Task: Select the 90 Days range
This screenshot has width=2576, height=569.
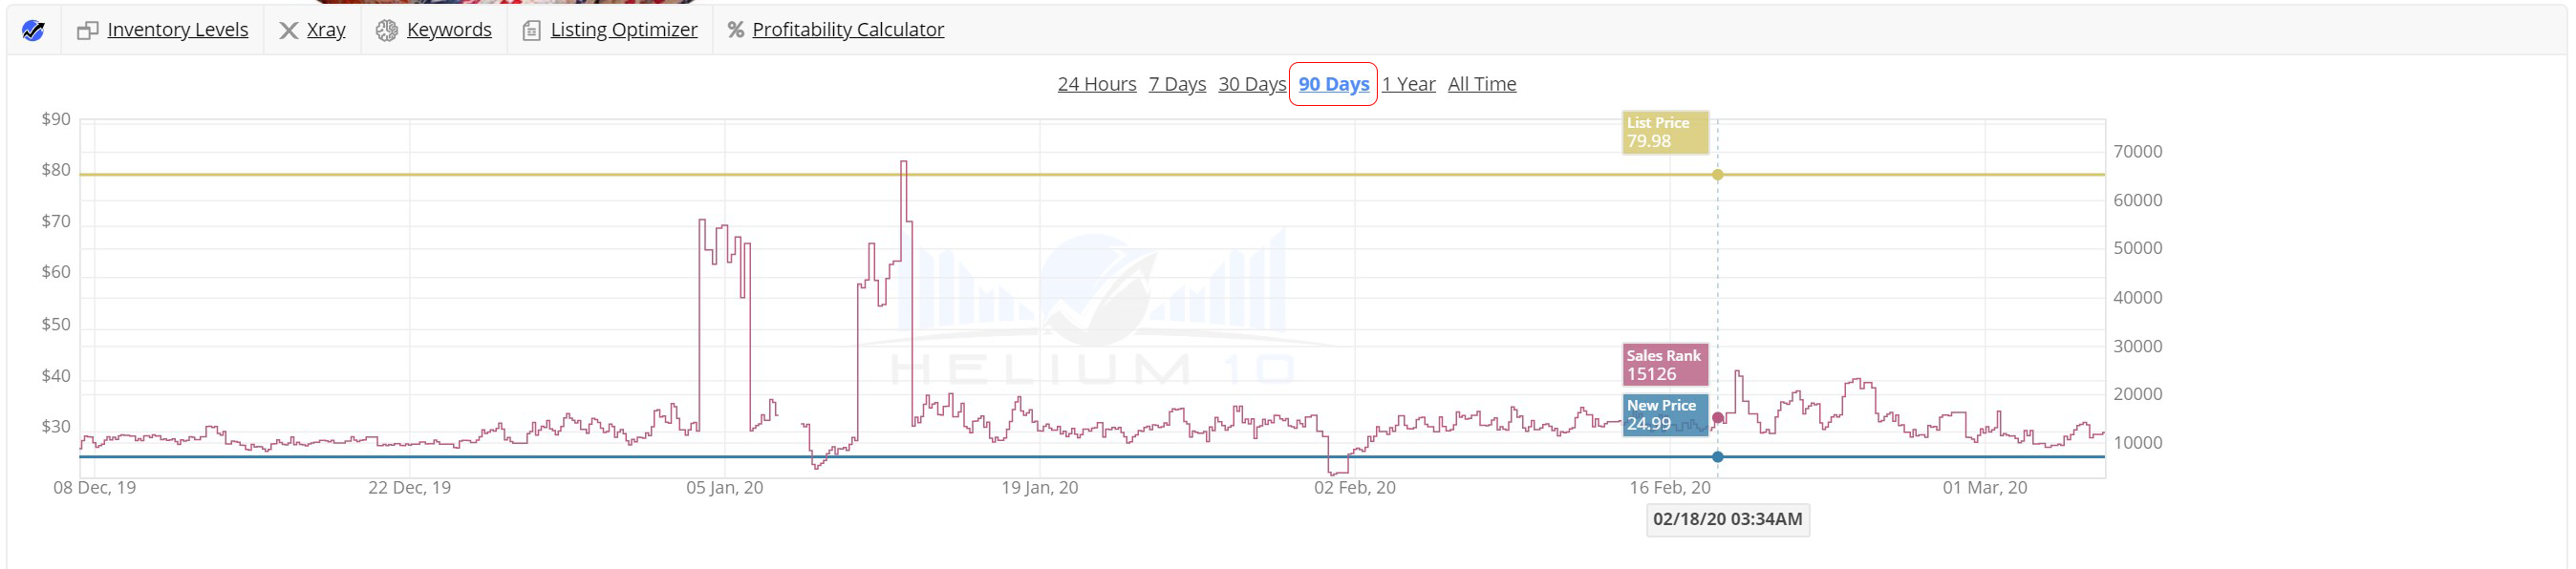Action: (x=1334, y=84)
